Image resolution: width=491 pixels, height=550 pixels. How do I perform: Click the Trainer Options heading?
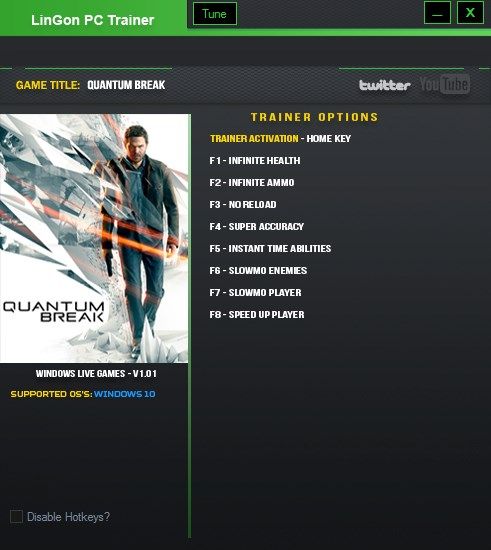(314, 117)
